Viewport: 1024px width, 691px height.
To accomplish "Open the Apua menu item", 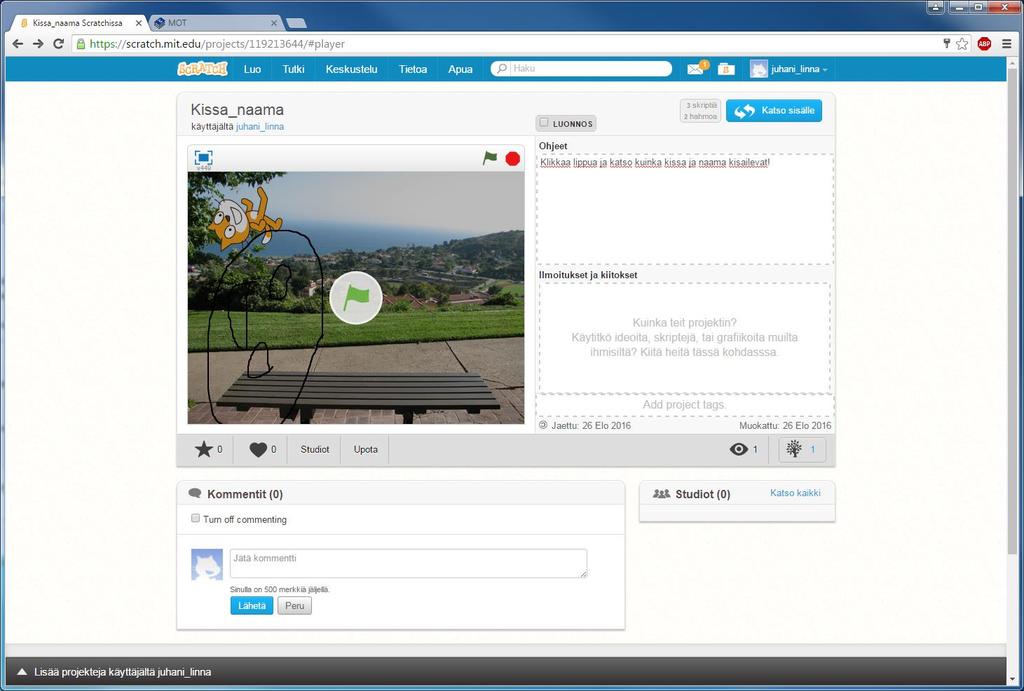I will 460,69.
